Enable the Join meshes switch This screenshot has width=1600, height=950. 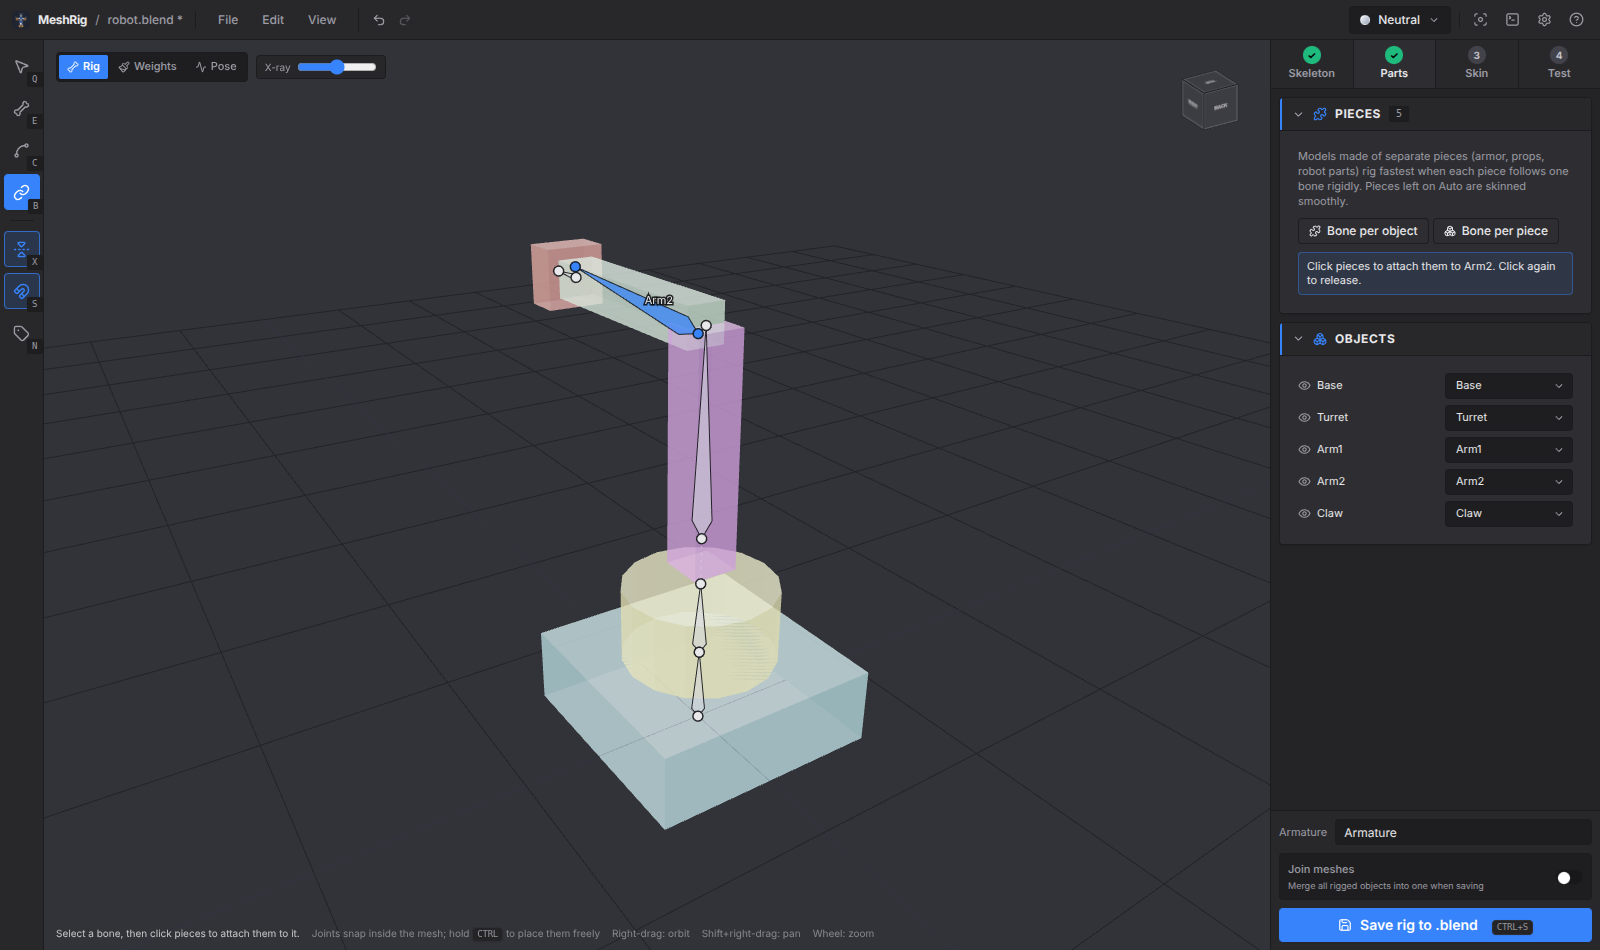(x=1569, y=878)
